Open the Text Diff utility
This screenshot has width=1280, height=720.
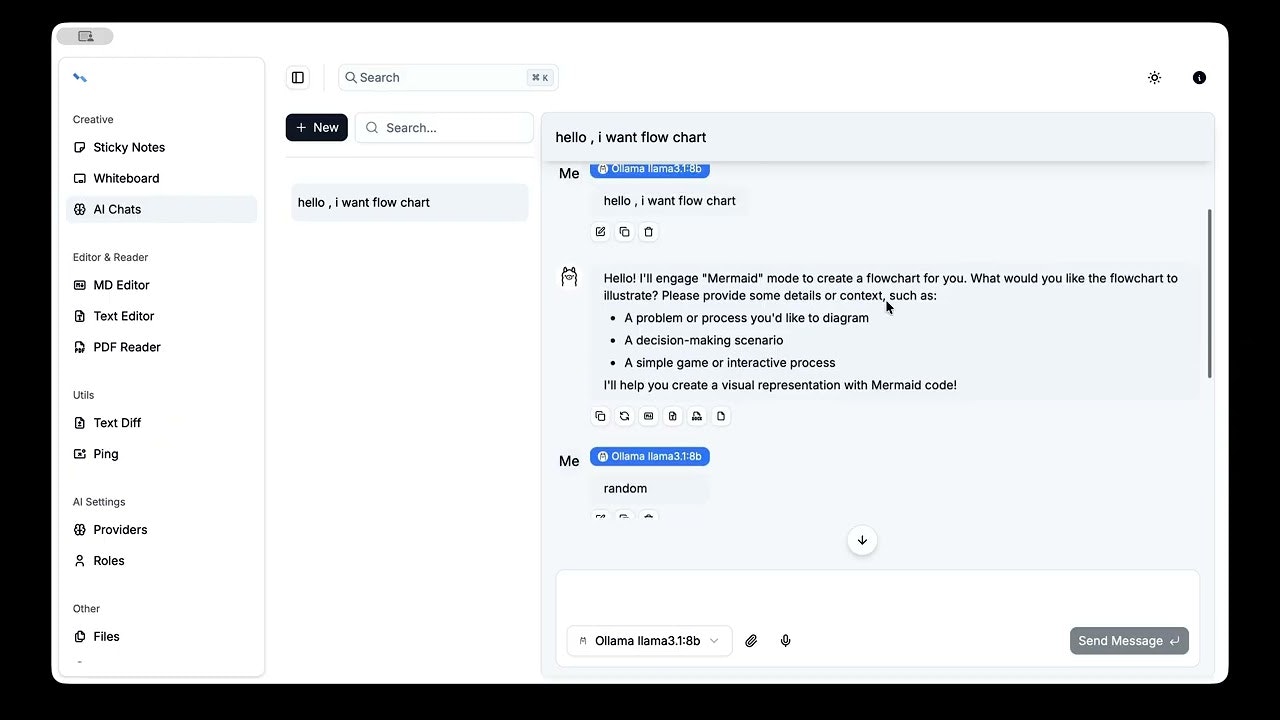pyautogui.click(x=161, y=423)
